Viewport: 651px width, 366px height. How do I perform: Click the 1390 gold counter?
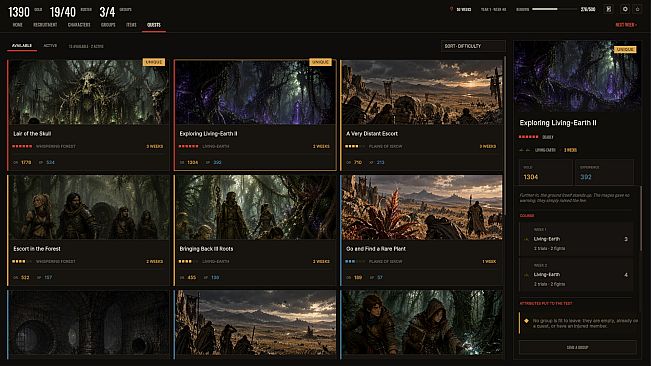point(19,12)
